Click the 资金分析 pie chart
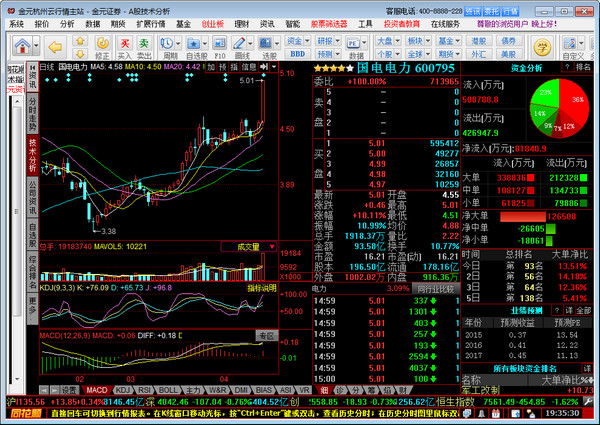Image resolution: width=600 pixels, height=425 pixels. pyautogui.click(x=559, y=108)
